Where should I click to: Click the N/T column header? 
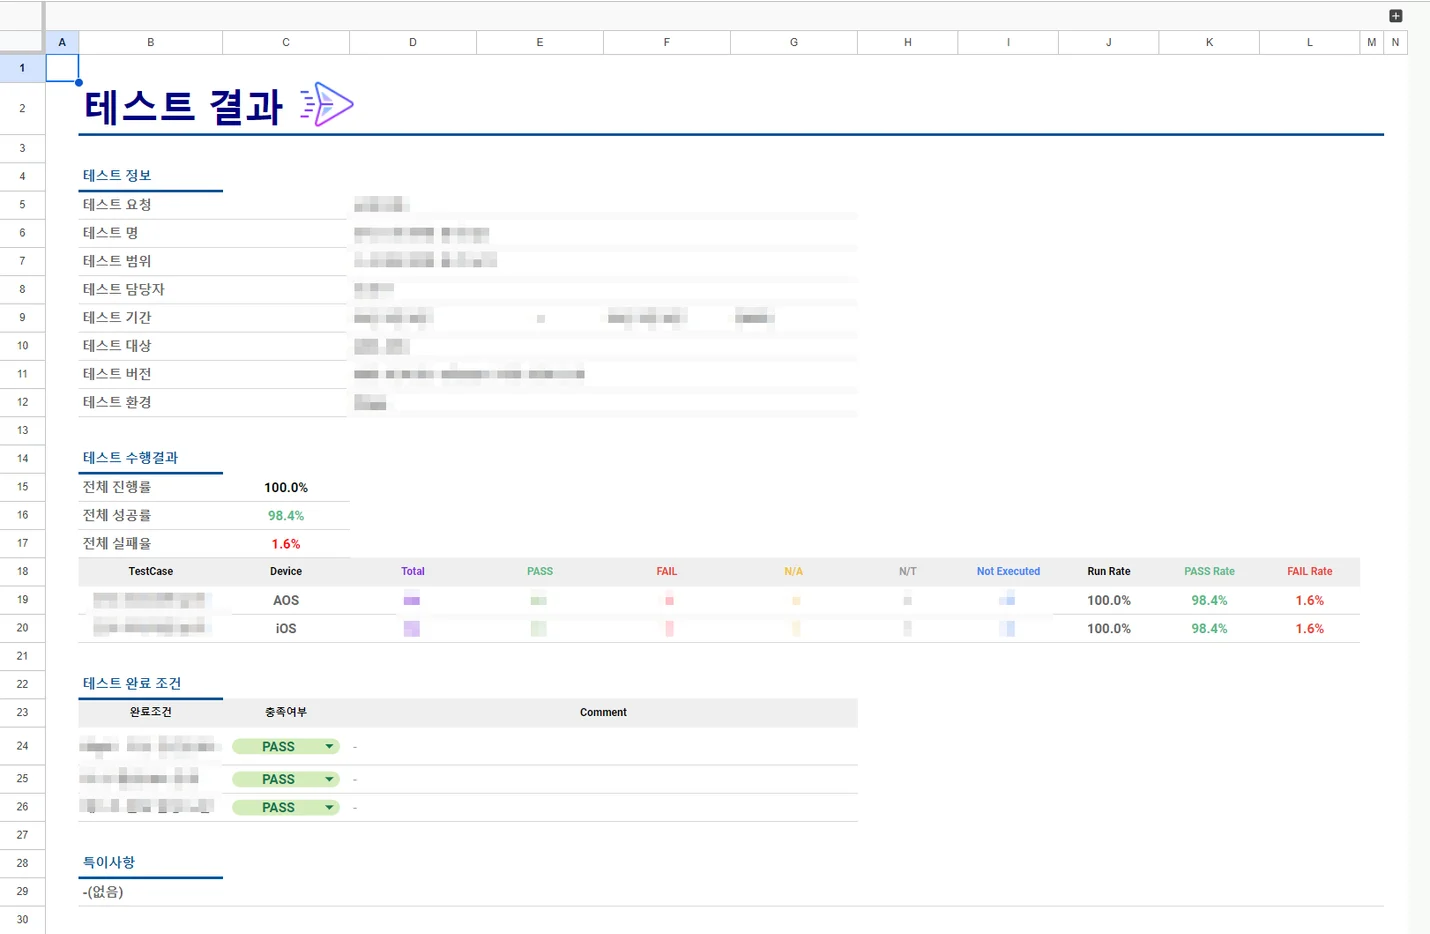click(908, 571)
